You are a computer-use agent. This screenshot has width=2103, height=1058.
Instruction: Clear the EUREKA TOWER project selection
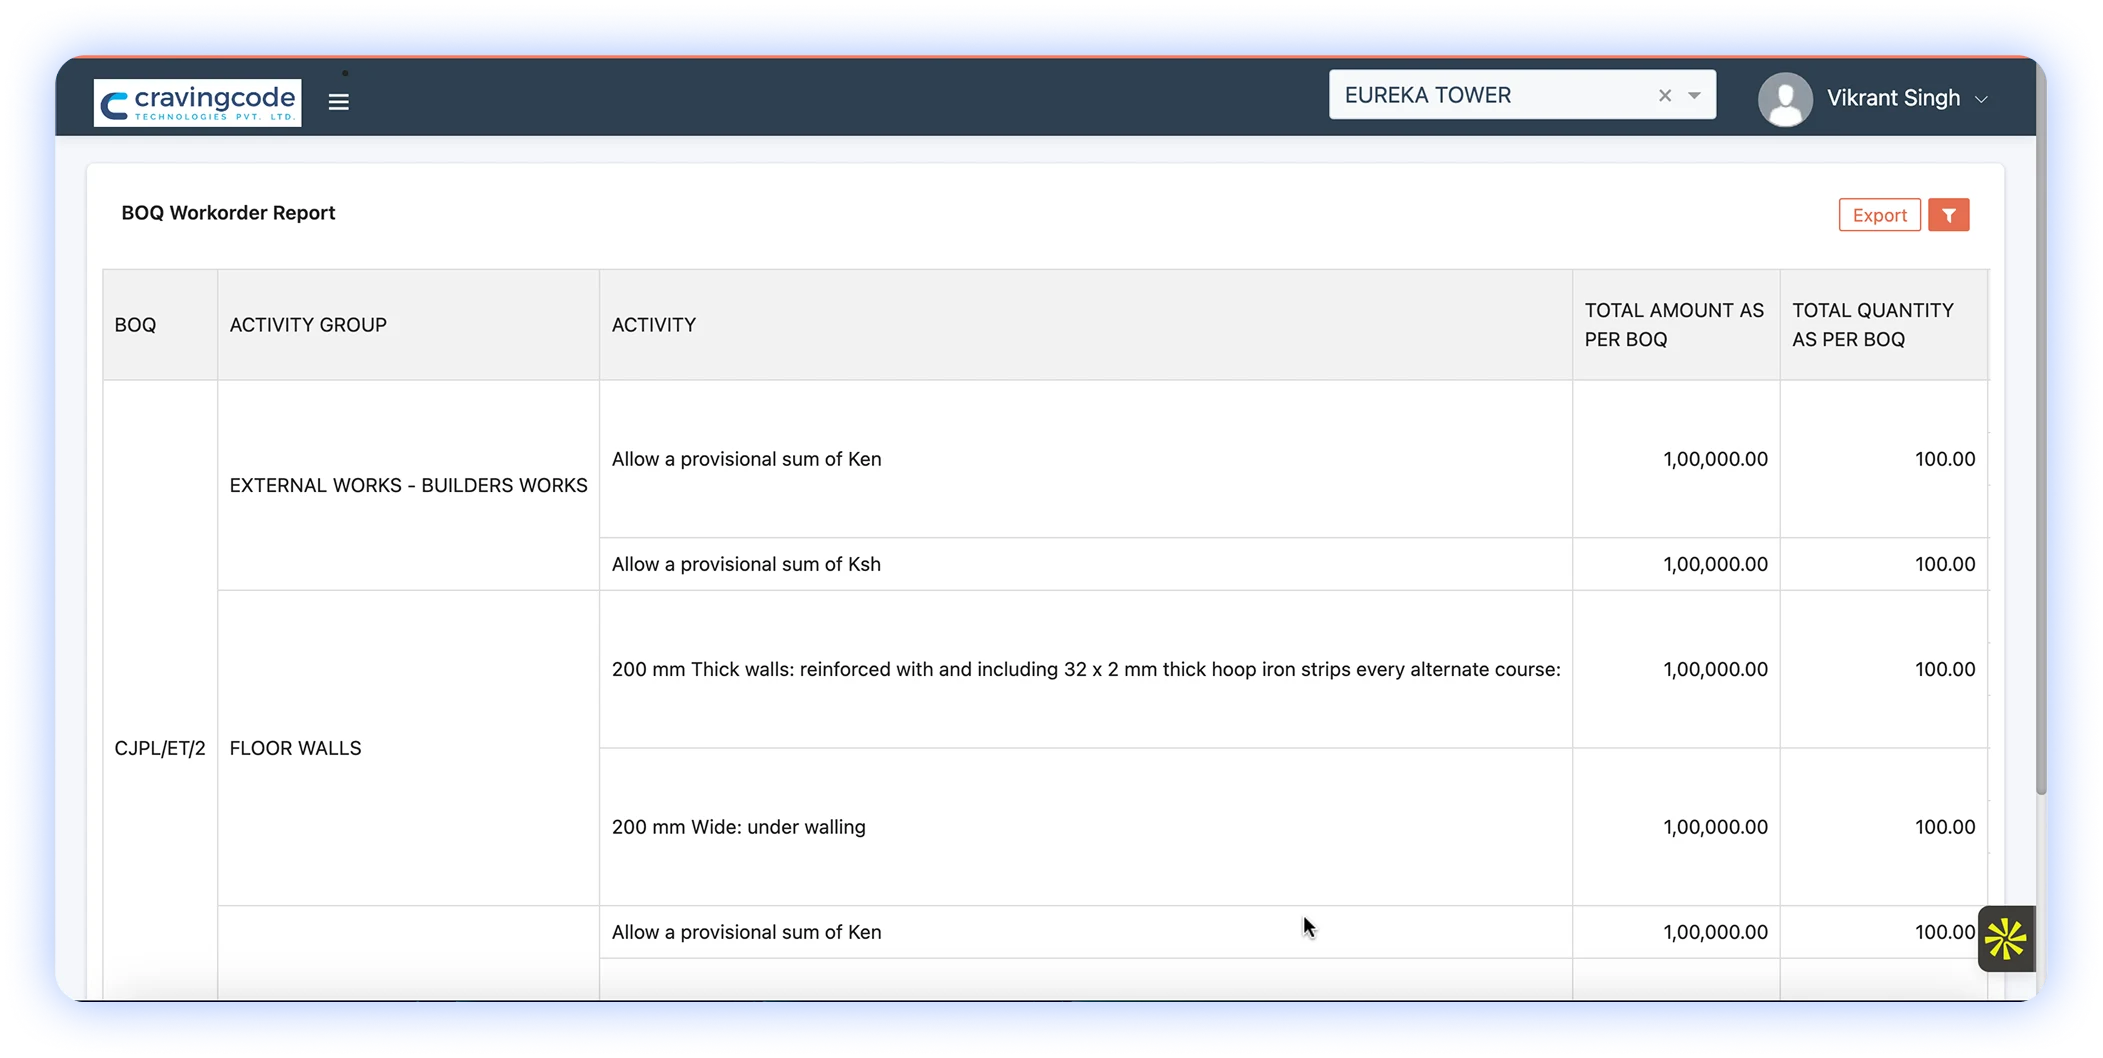pyautogui.click(x=1664, y=95)
